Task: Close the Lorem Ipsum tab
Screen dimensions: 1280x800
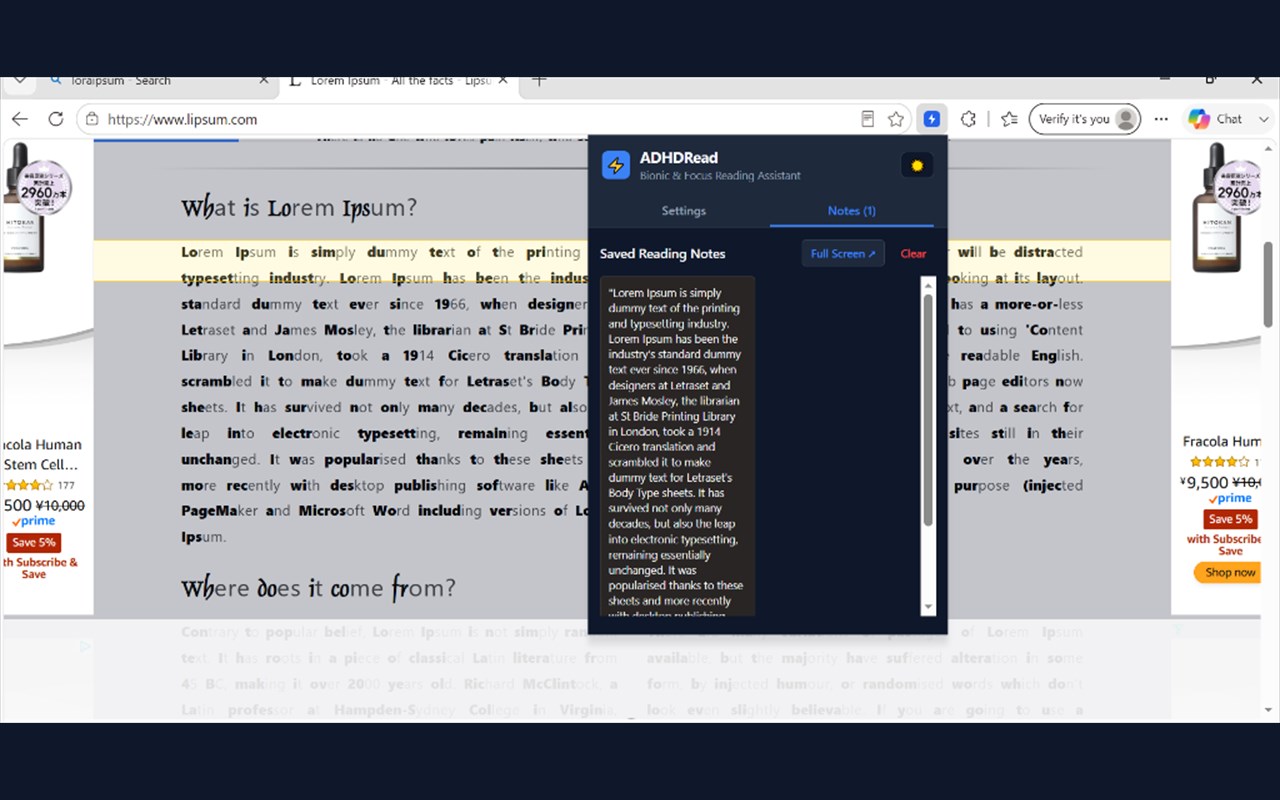Action: pyautogui.click(x=503, y=80)
